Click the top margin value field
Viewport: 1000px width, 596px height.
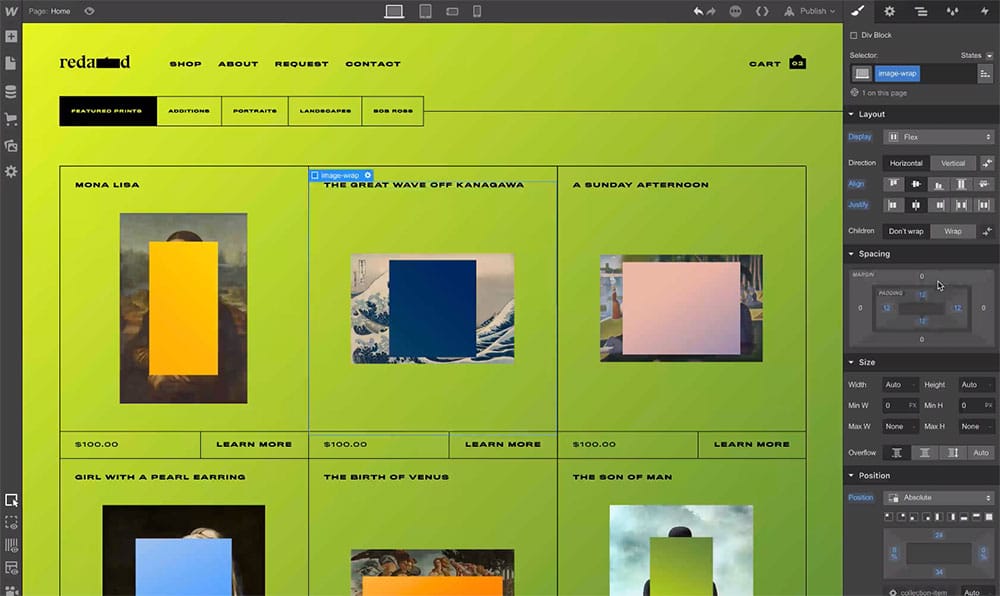(x=922, y=276)
